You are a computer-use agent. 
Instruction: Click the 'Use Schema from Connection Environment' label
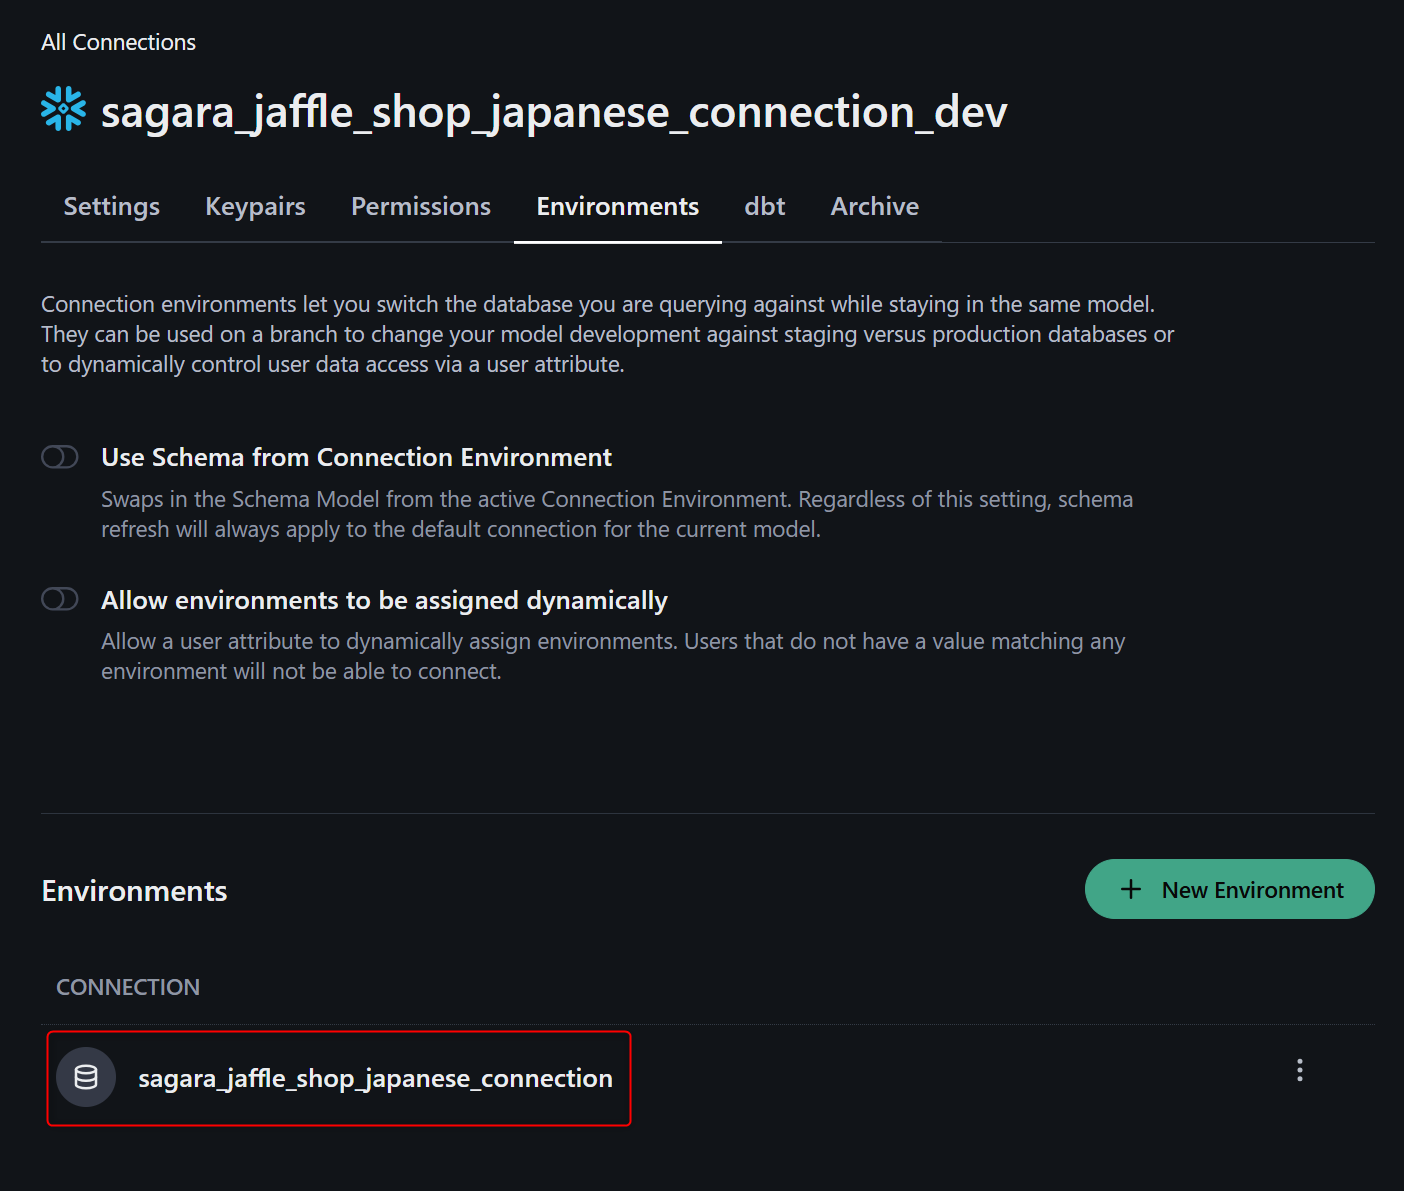[356, 457]
